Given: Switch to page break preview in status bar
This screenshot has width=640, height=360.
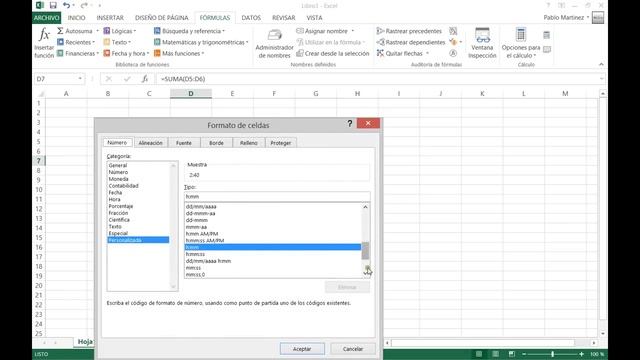Looking at the screenshot, I should (511, 354).
